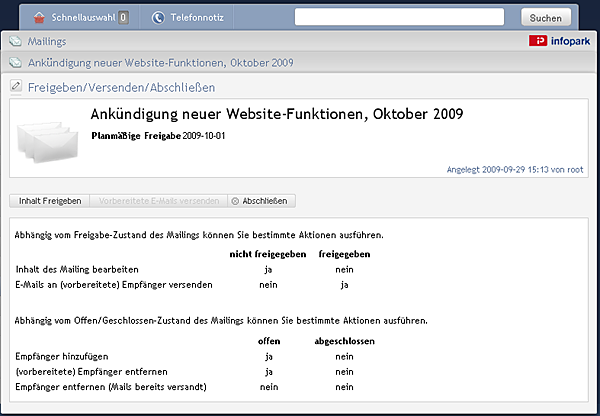
Task: Click the stacked envelopes mailing thumbnail
Action: click(48, 142)
